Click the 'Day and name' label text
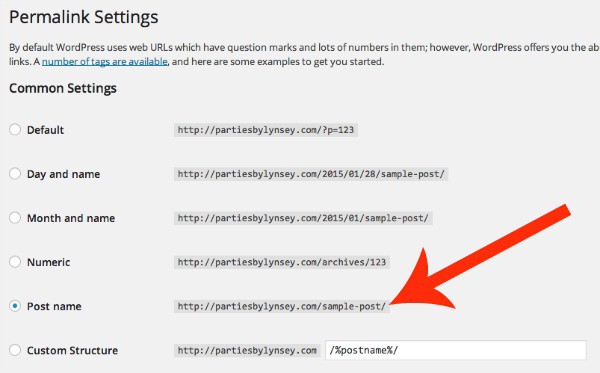This screenshot has height=373, width=600. point(64,174)
